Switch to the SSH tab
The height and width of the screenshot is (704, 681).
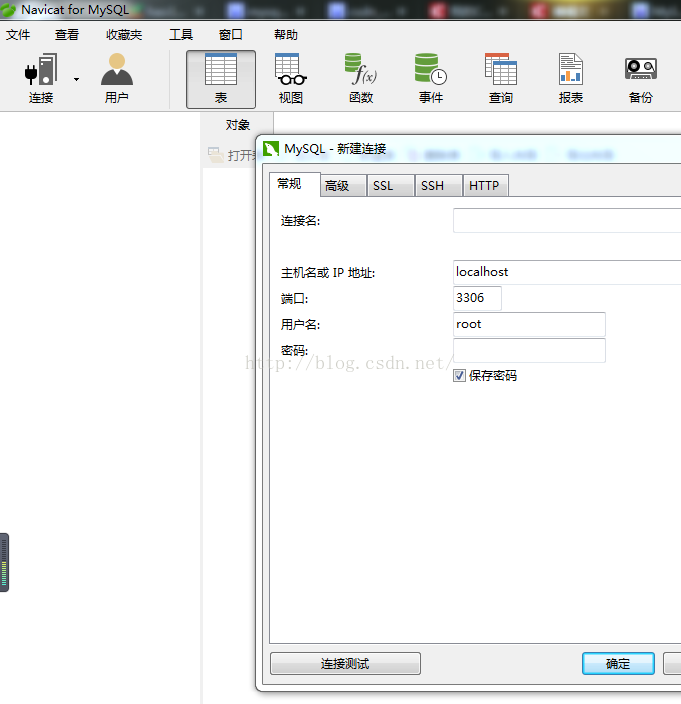point(439,185)
